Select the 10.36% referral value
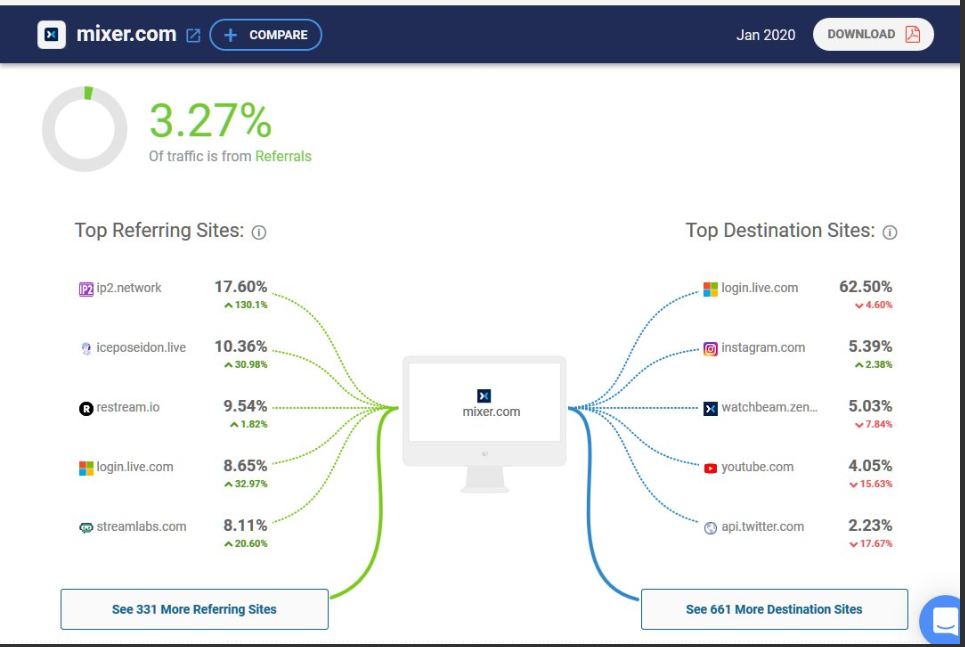The width and height of the screenshot is (965, 647). 241,347
